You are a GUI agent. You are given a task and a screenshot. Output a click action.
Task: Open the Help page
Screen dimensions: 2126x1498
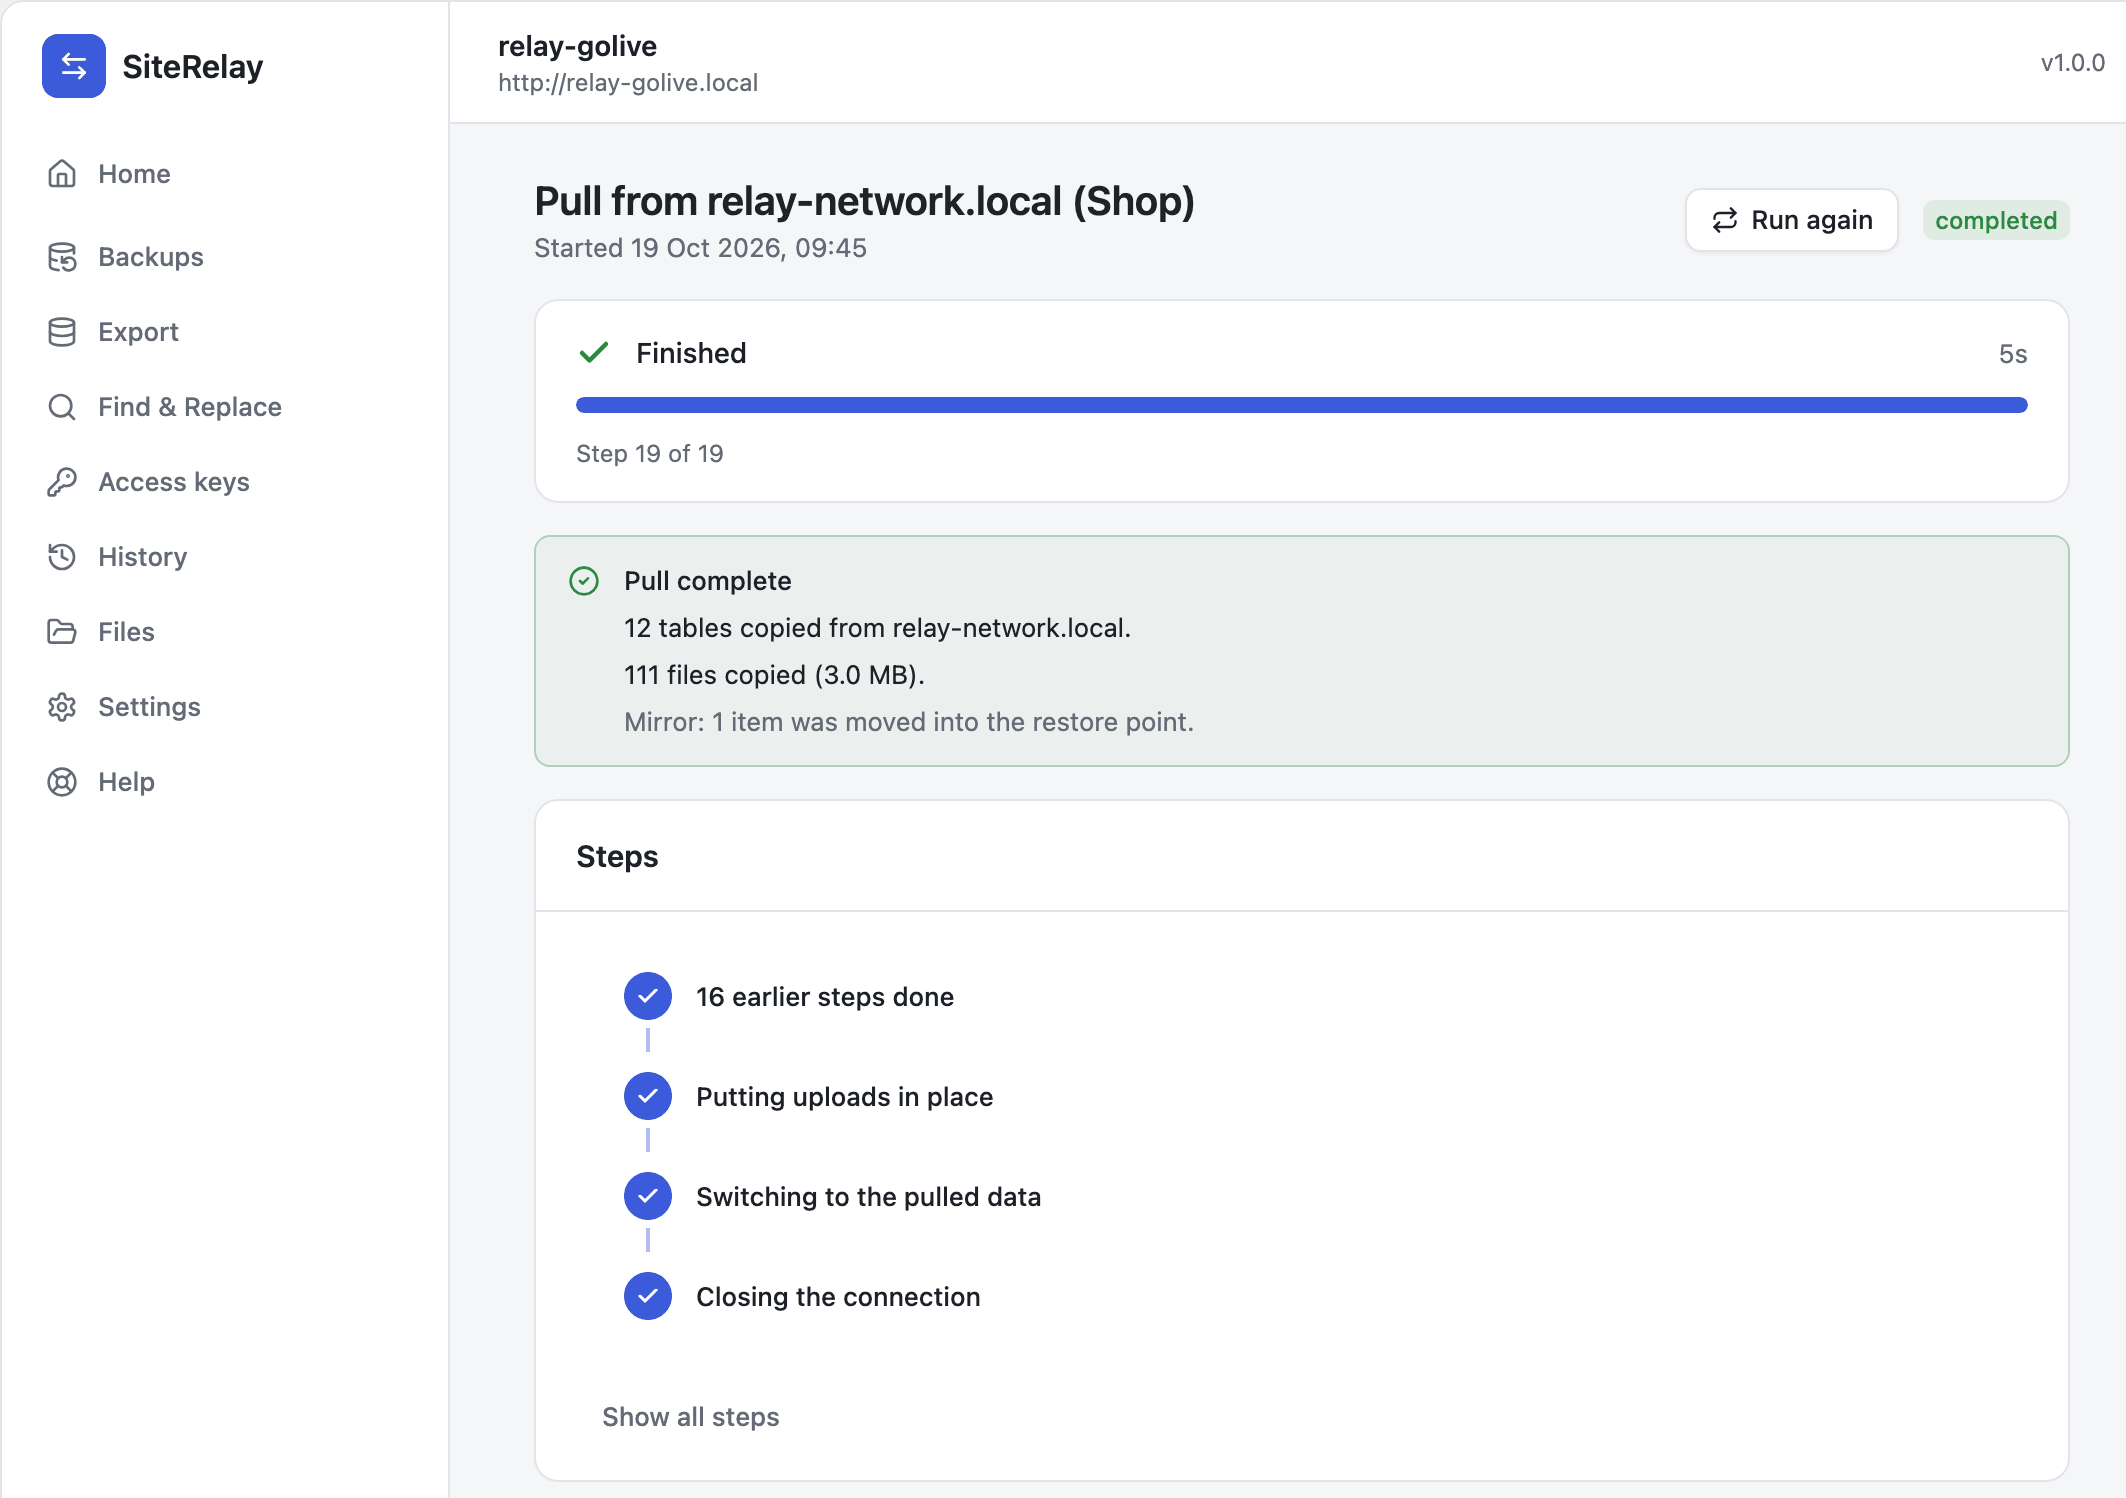(x=126, y=782)
